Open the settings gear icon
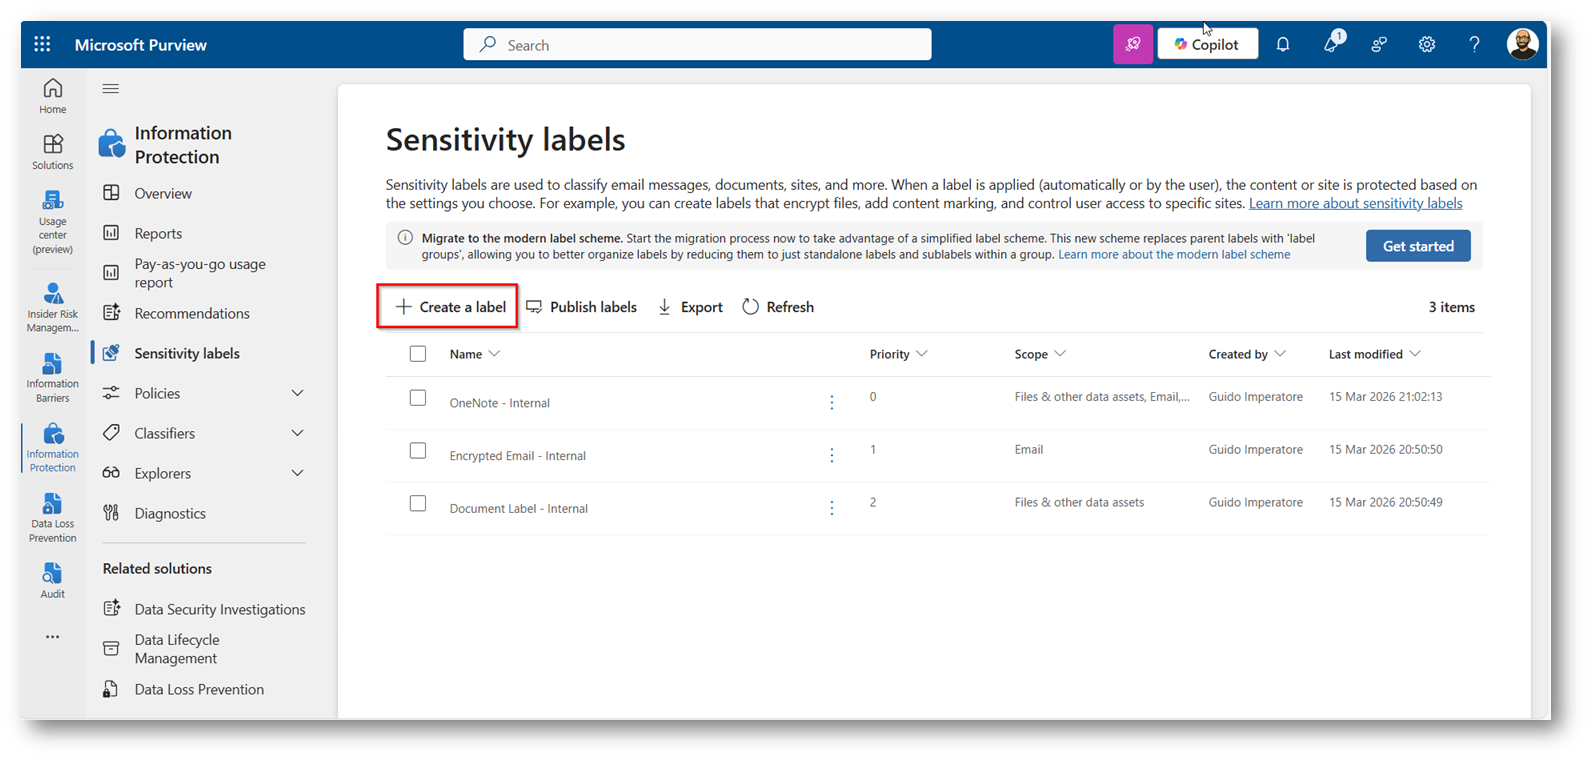Image resolution: width=1593 pixels, height=762 pixels. tap(1427, 44)
